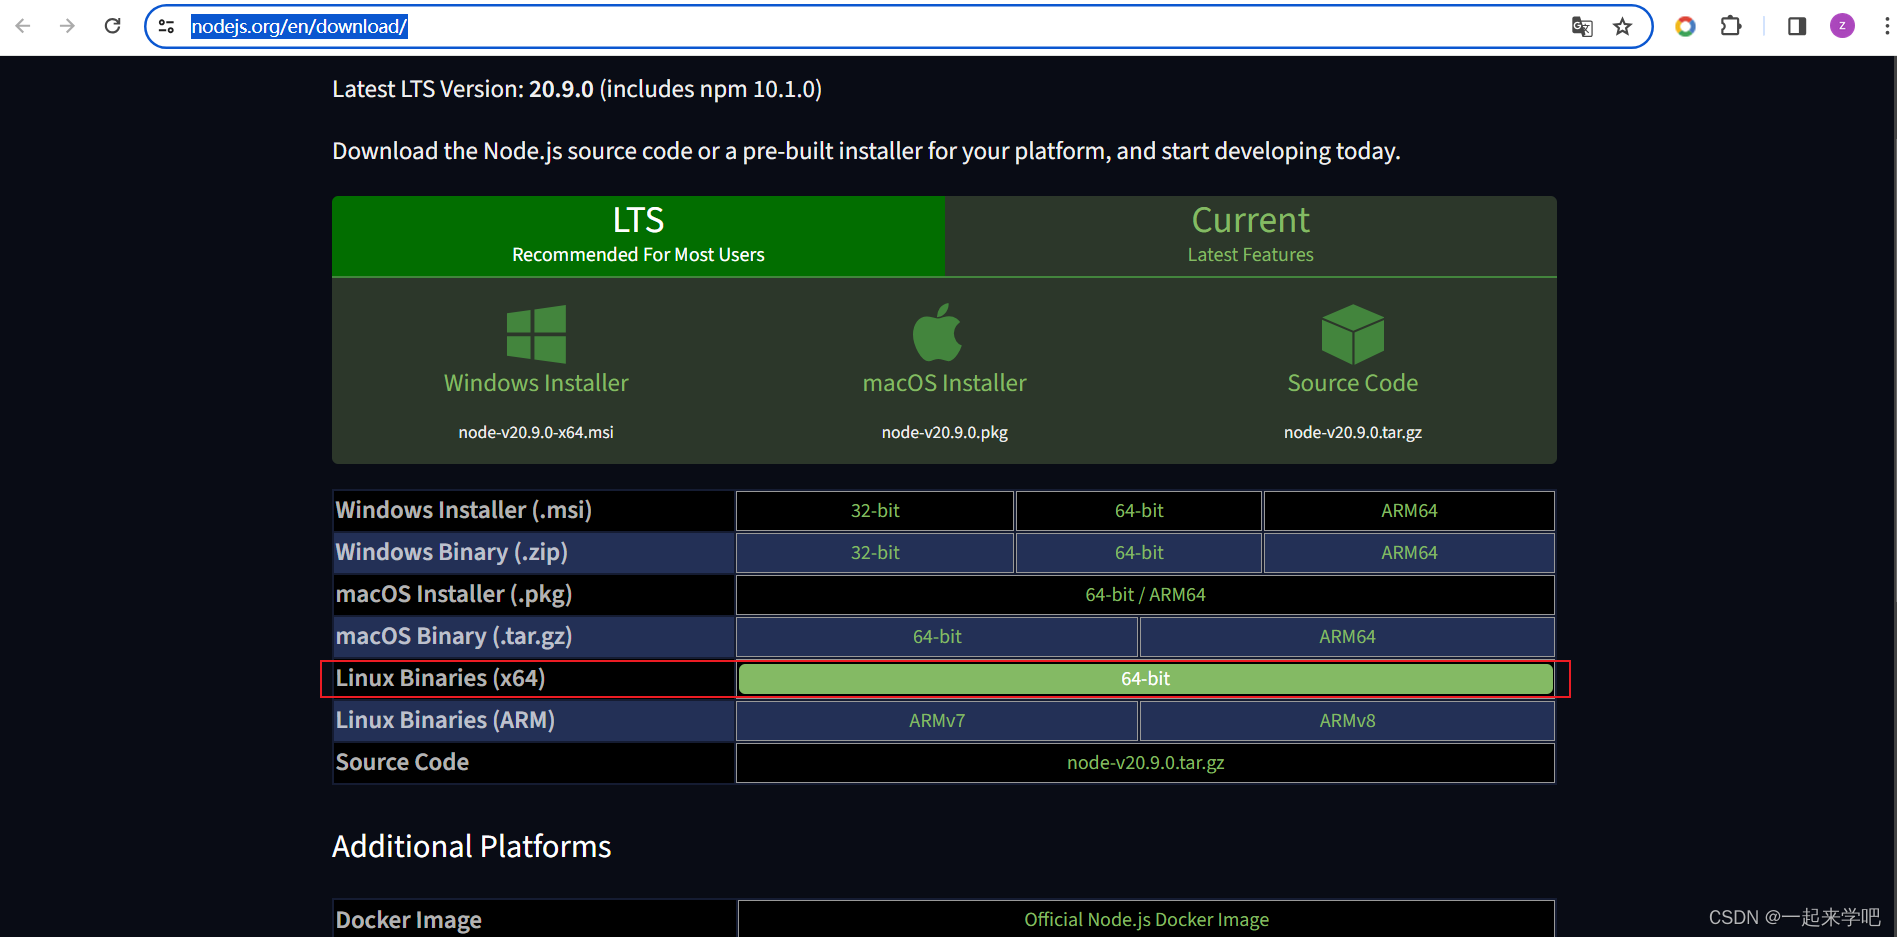The height and width of the screenshot is (937, 1897).
Task: Click the Source Code heading under cube
Action: click(x=1353, y=383)
